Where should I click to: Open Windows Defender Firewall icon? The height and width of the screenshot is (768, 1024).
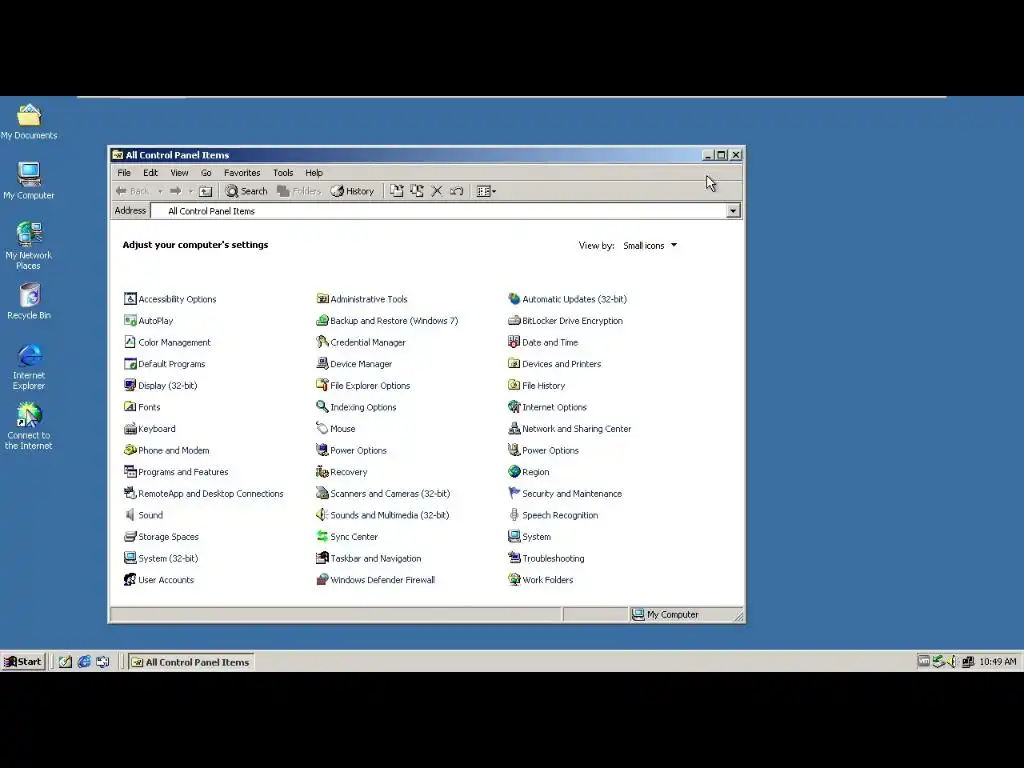322,579
